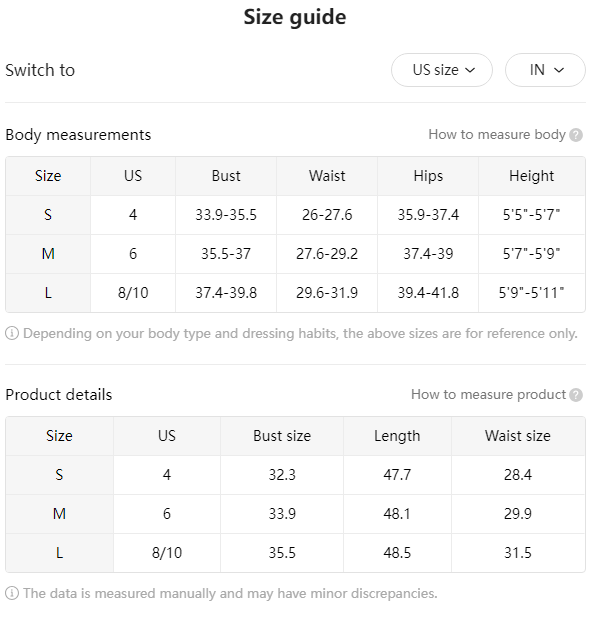Click the chevron arrow in the IN selector

(559, 71)
